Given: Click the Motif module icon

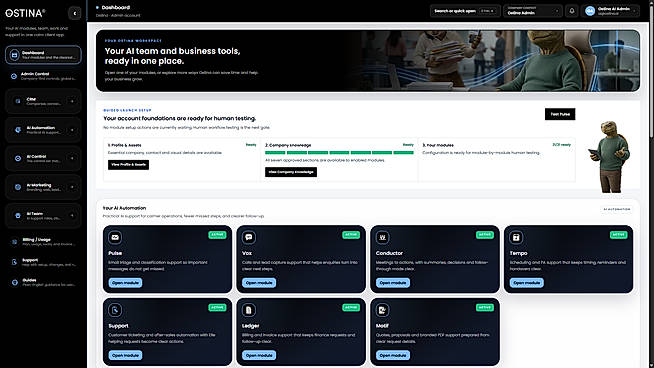Looking at the screenshot, I should point(382,310).
